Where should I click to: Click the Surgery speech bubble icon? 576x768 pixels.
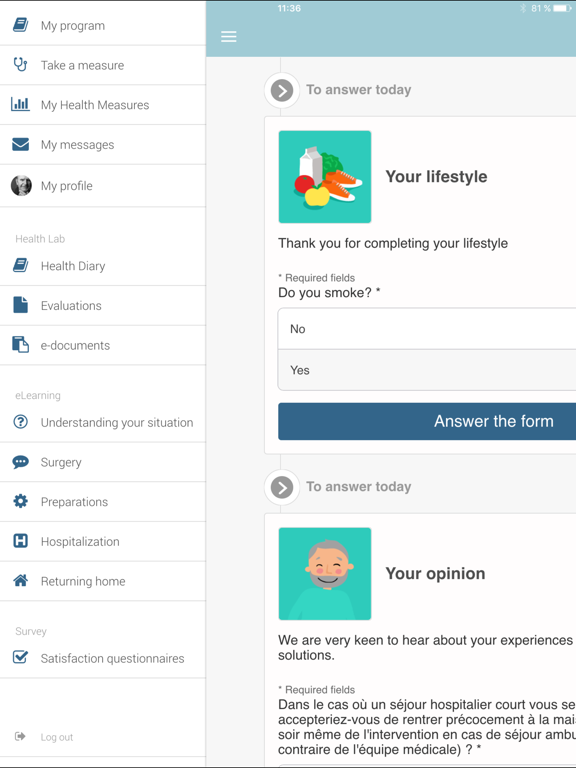click(x=20, y=462)
